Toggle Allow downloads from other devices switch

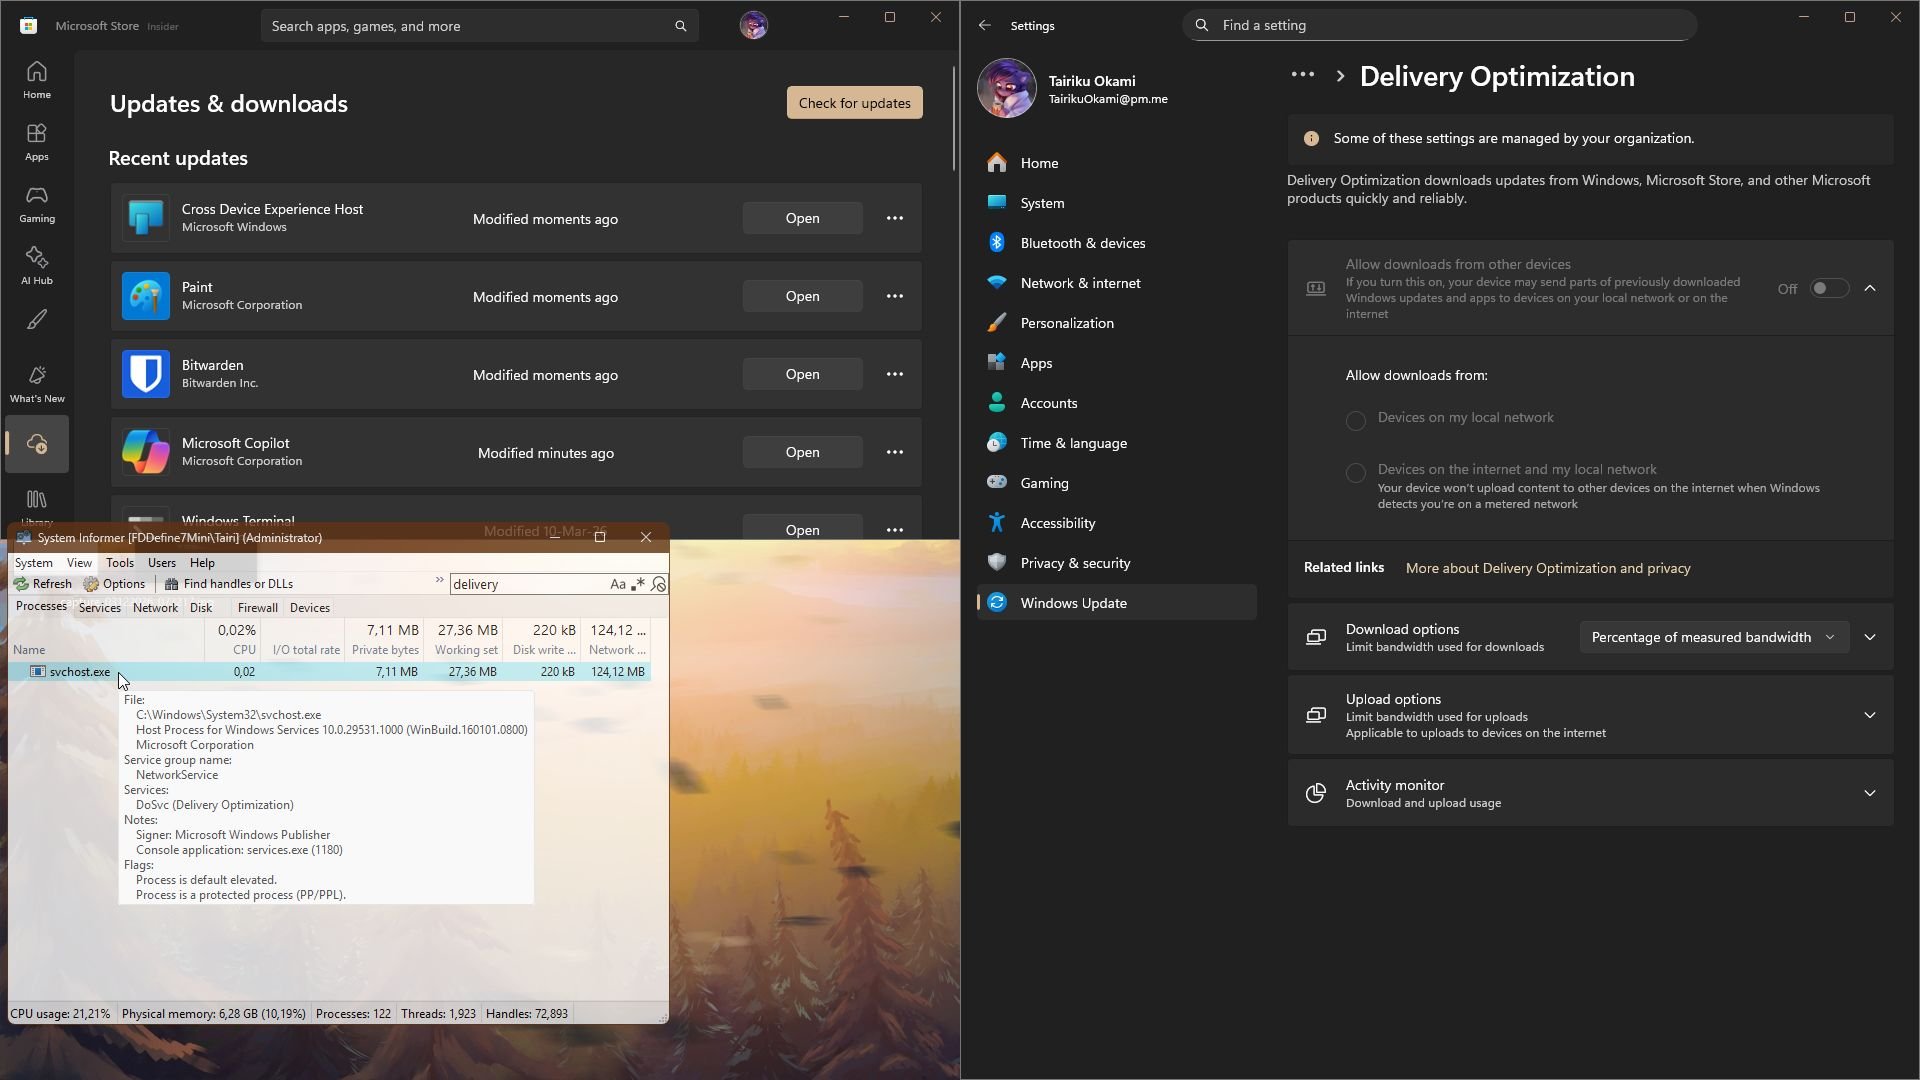1829,289
